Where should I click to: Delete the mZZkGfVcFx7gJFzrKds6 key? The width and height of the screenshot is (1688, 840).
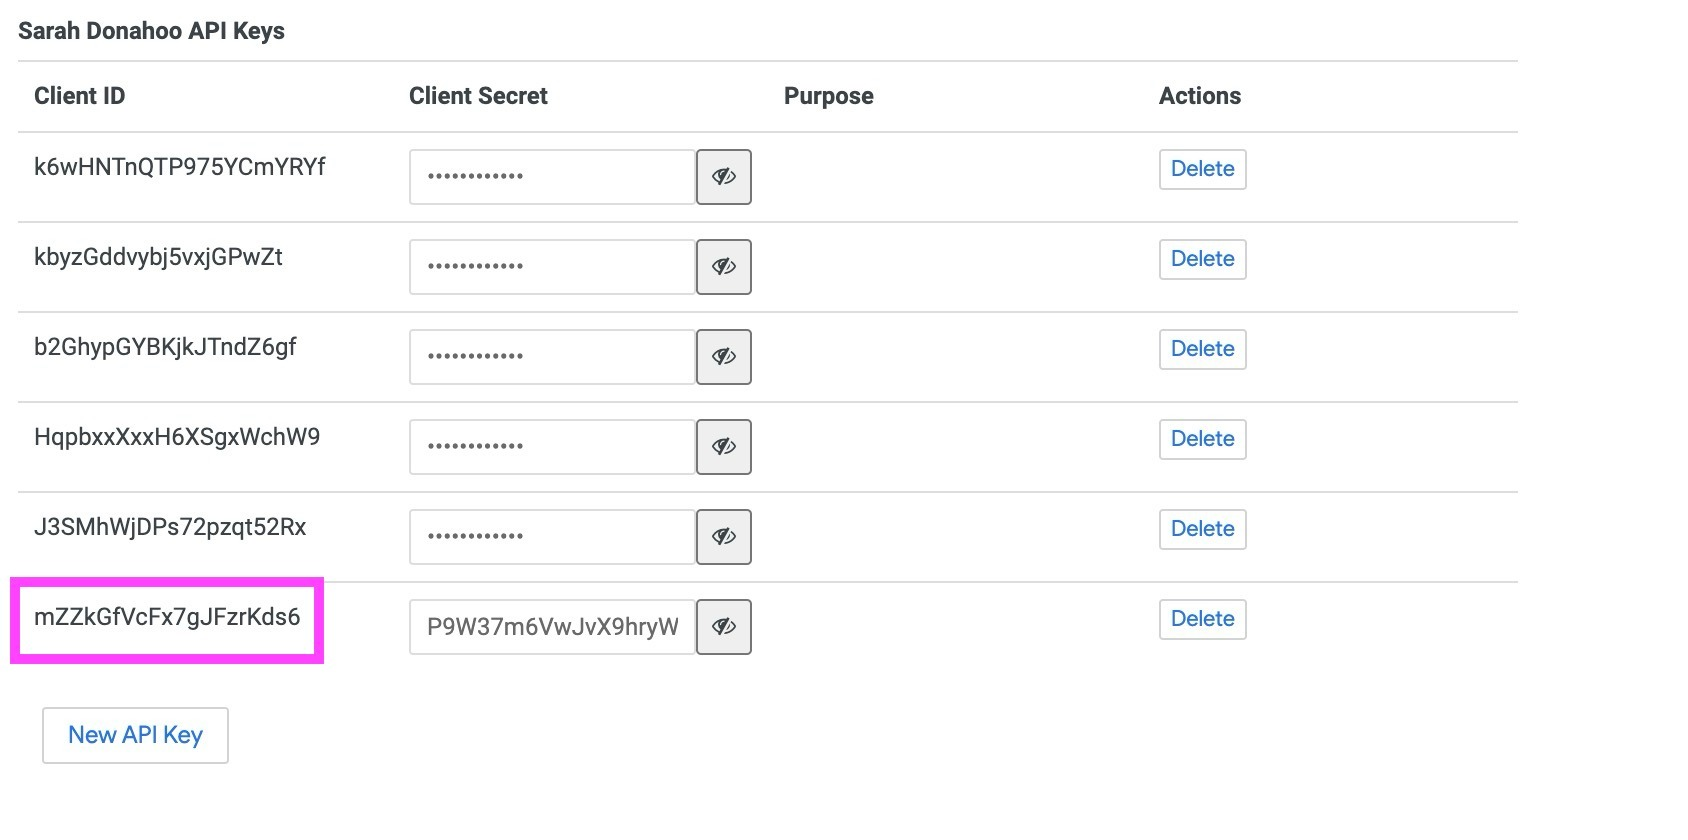1202,619
